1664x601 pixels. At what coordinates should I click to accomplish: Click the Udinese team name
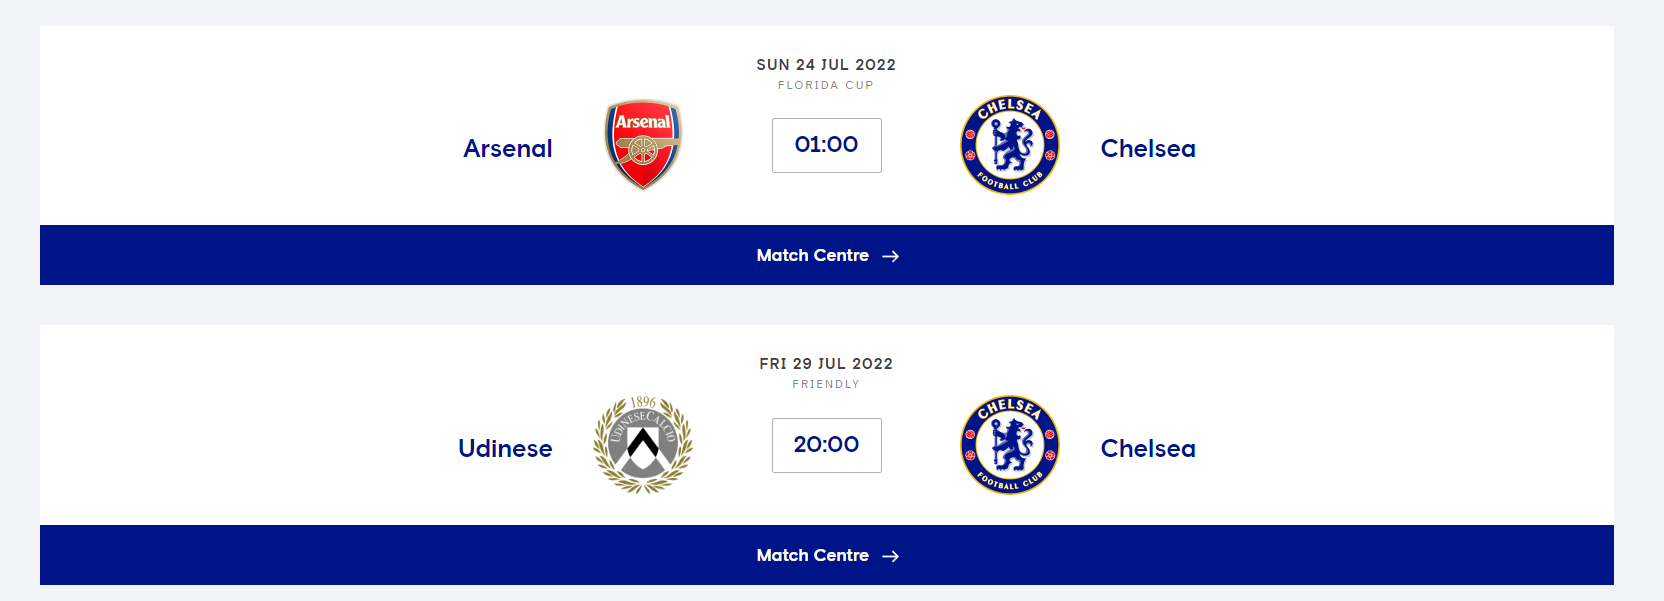point(505,449)
